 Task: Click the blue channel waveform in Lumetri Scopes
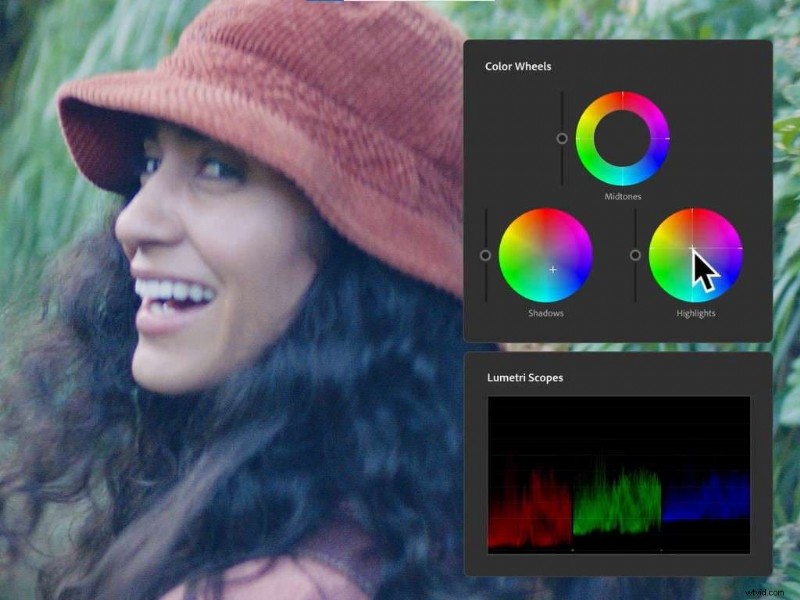(705, 500)
